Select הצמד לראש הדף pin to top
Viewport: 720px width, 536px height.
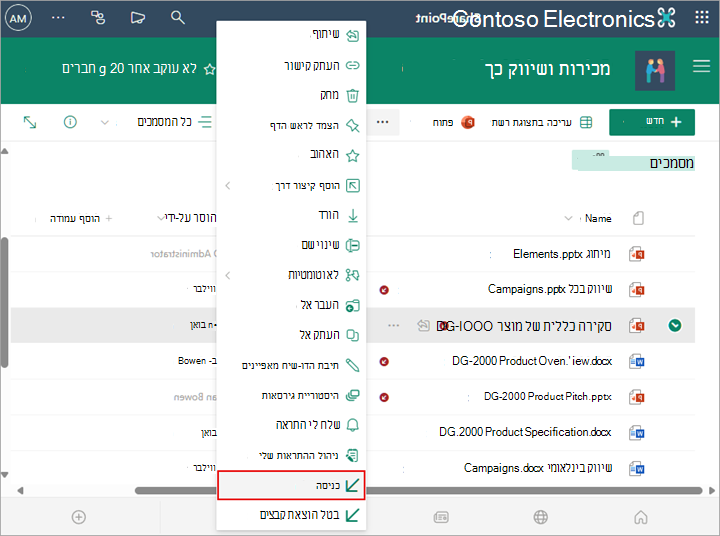point(291,125)
